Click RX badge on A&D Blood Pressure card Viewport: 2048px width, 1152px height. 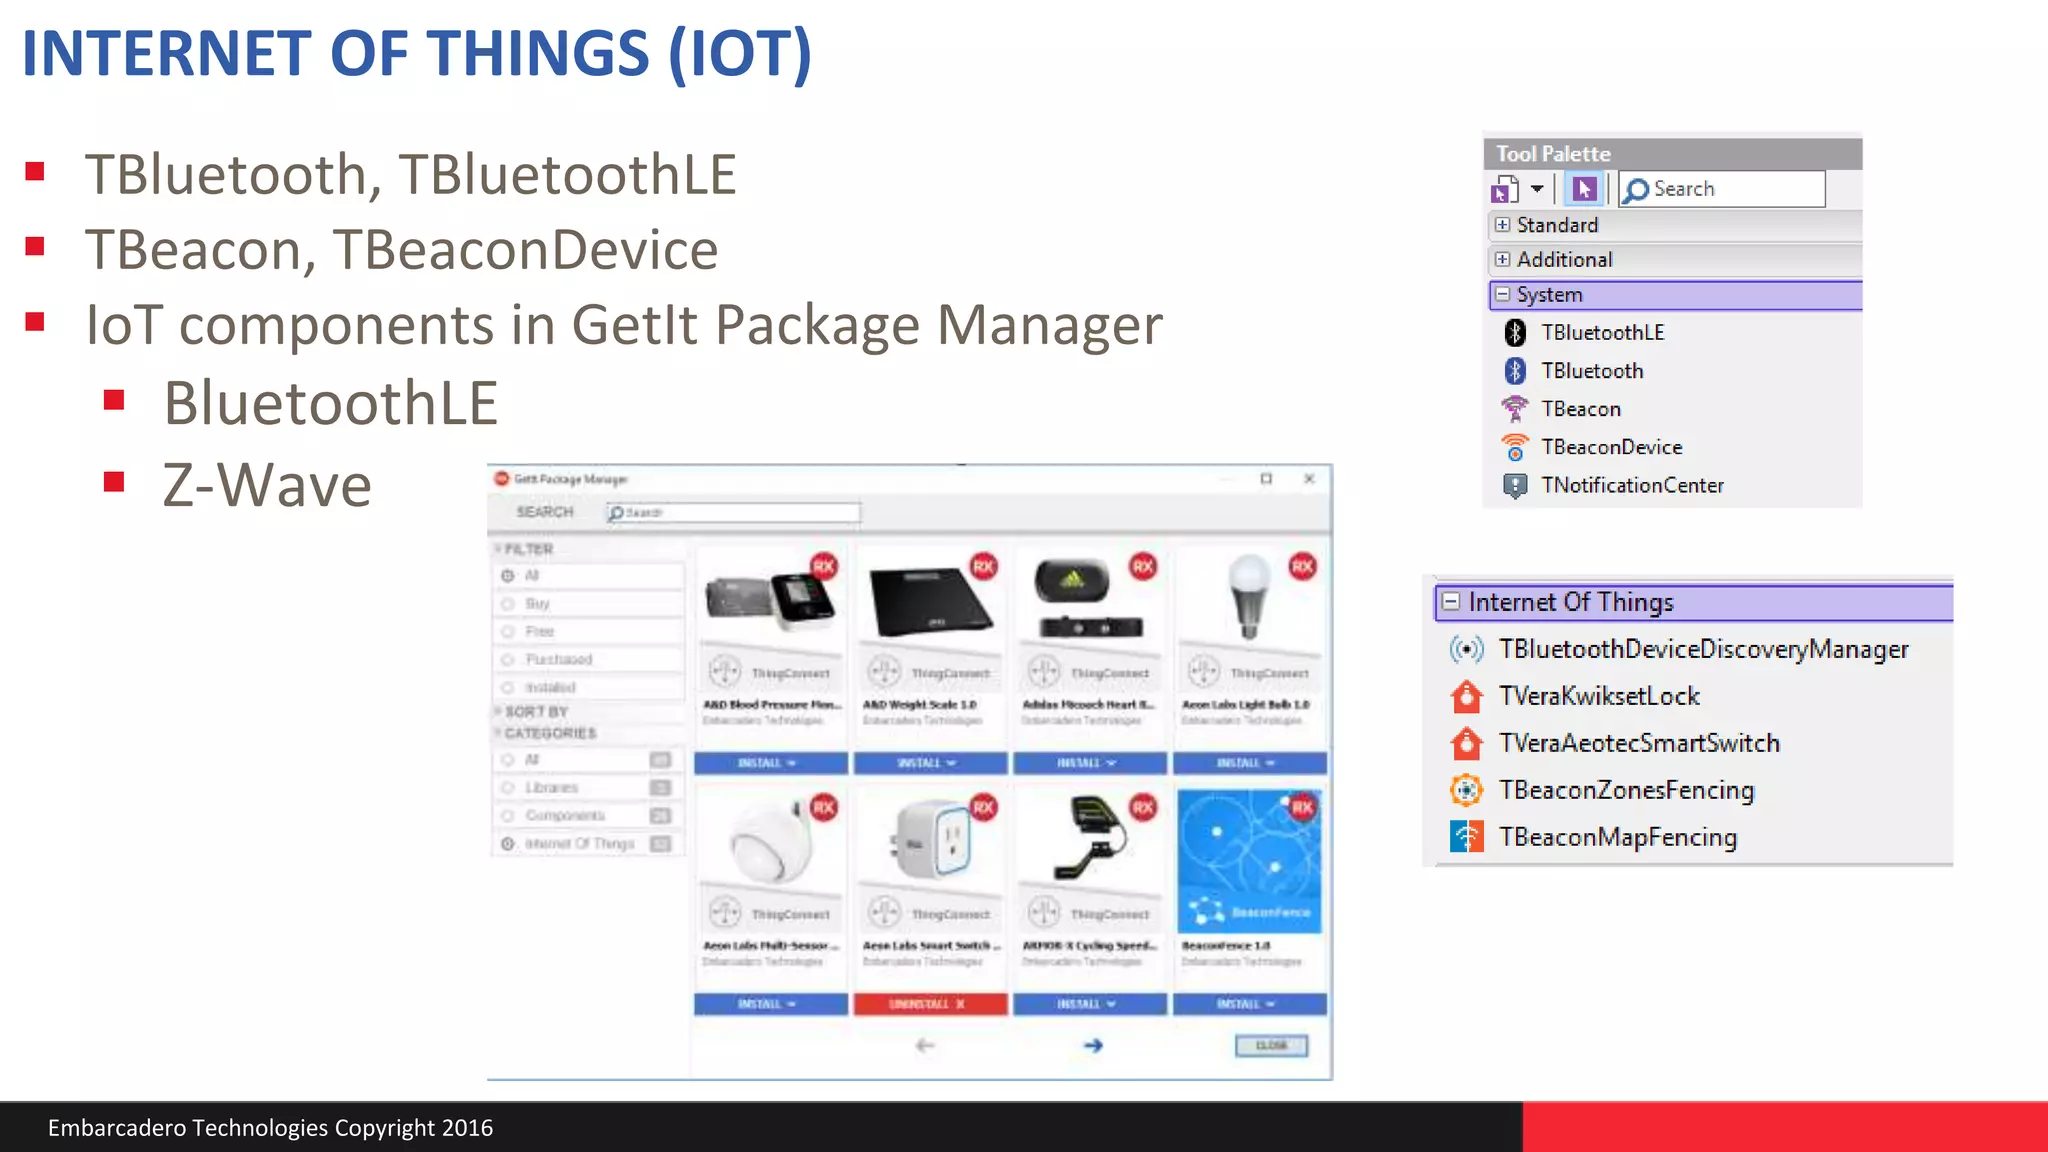click(823, 566)
